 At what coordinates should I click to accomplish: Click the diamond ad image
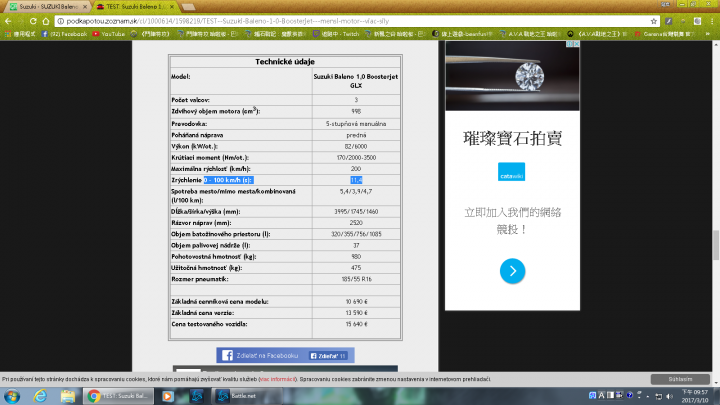tap(512, 76)
